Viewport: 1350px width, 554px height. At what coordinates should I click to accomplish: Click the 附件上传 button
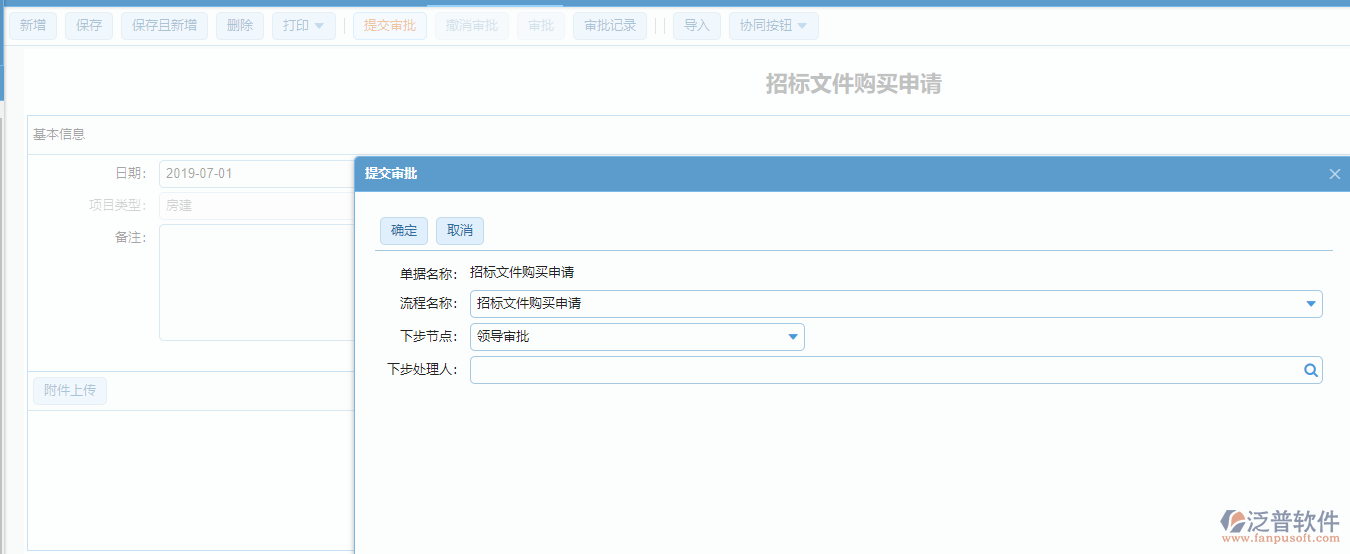(x=70, y=391)
